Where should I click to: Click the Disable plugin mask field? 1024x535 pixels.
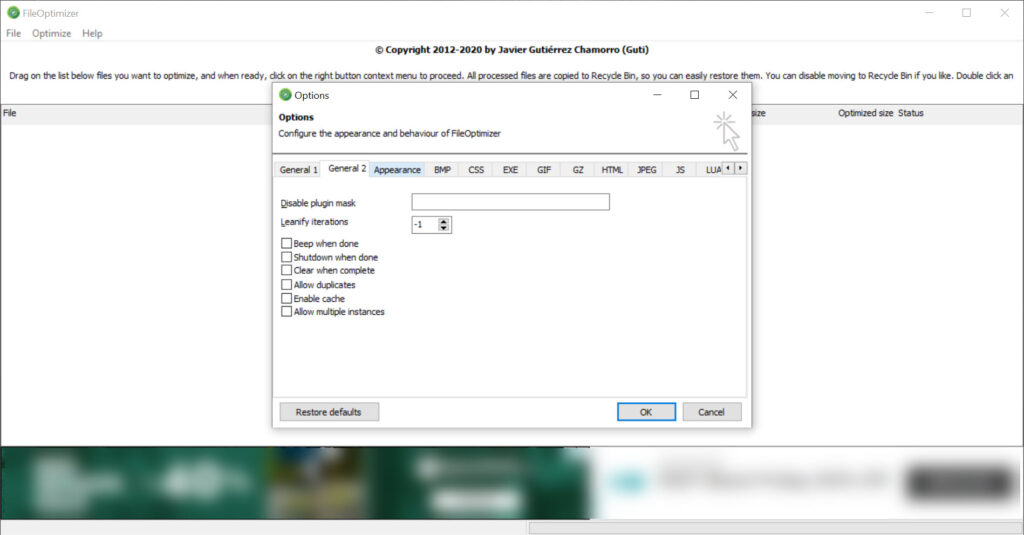click(x=511, y=202)
